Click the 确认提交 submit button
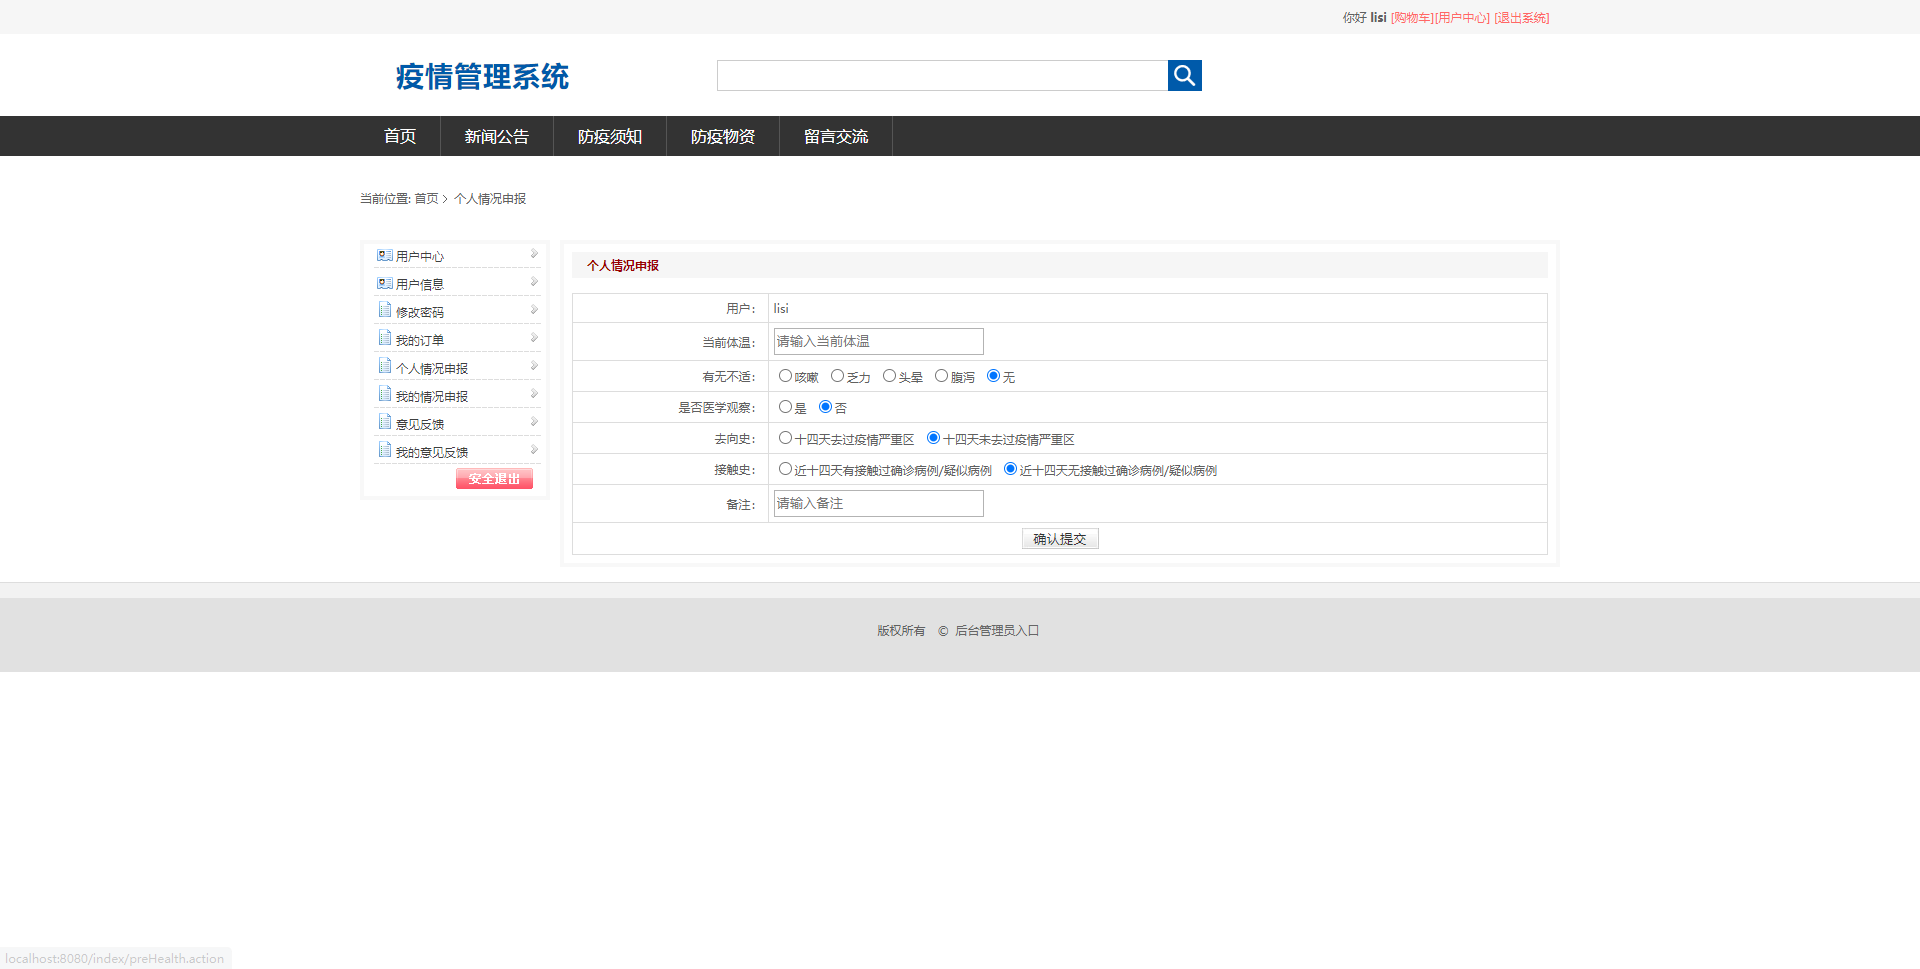Screen dimensions: 1920x969 click(x=1060, y=539)
